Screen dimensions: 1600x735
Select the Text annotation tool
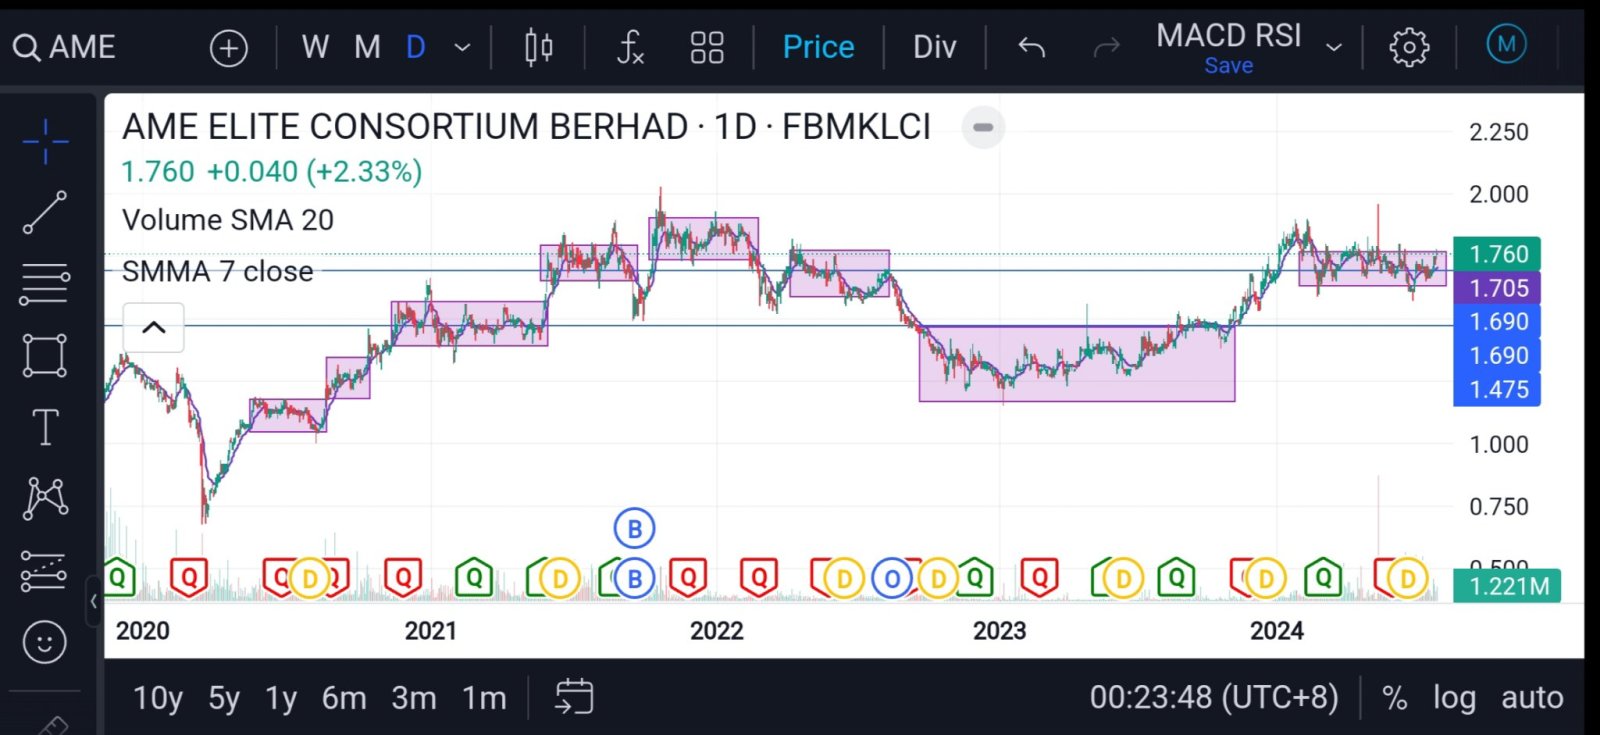click(45, 427)
